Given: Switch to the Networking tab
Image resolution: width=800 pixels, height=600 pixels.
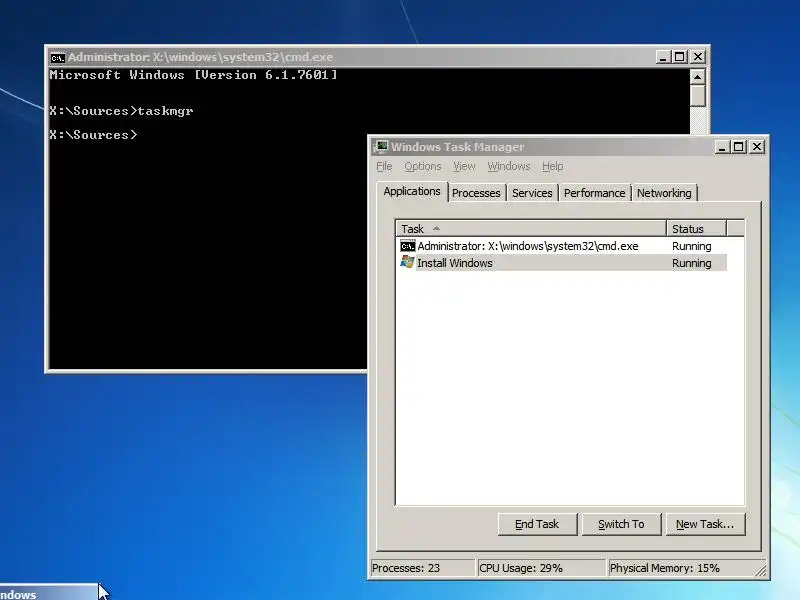Looking at the screenshot, I should pos(664,193).
